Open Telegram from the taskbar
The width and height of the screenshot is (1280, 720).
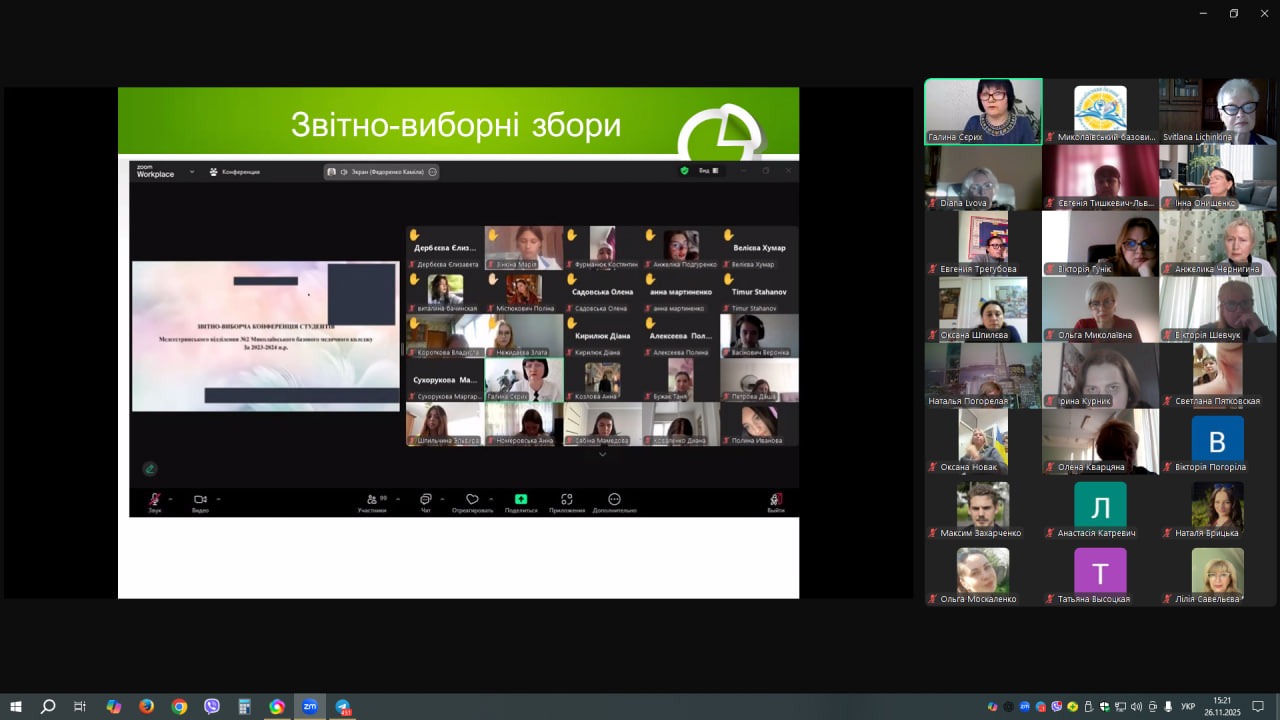click(x=343, y=707)
